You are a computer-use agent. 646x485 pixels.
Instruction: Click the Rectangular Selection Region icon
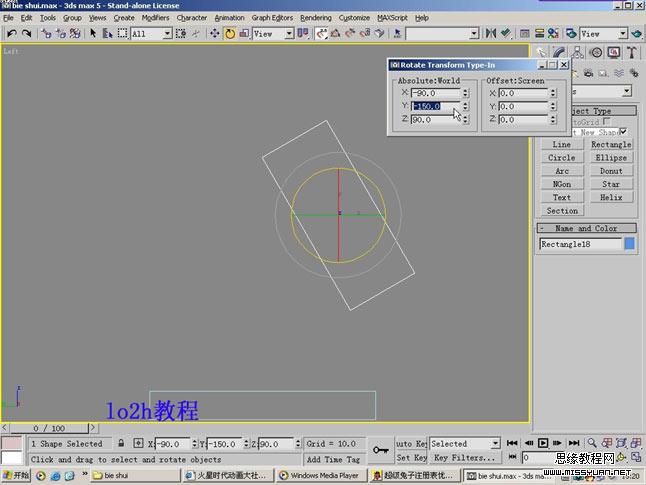click(x=122, y=33)
